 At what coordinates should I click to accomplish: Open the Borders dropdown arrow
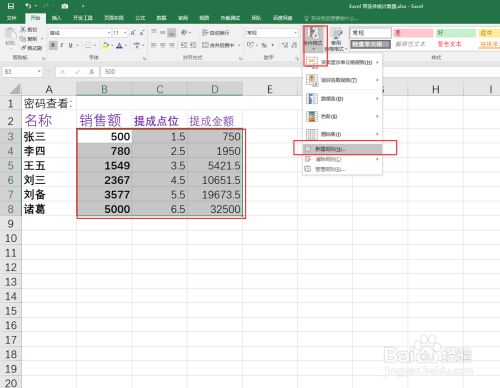click(94, 45)
